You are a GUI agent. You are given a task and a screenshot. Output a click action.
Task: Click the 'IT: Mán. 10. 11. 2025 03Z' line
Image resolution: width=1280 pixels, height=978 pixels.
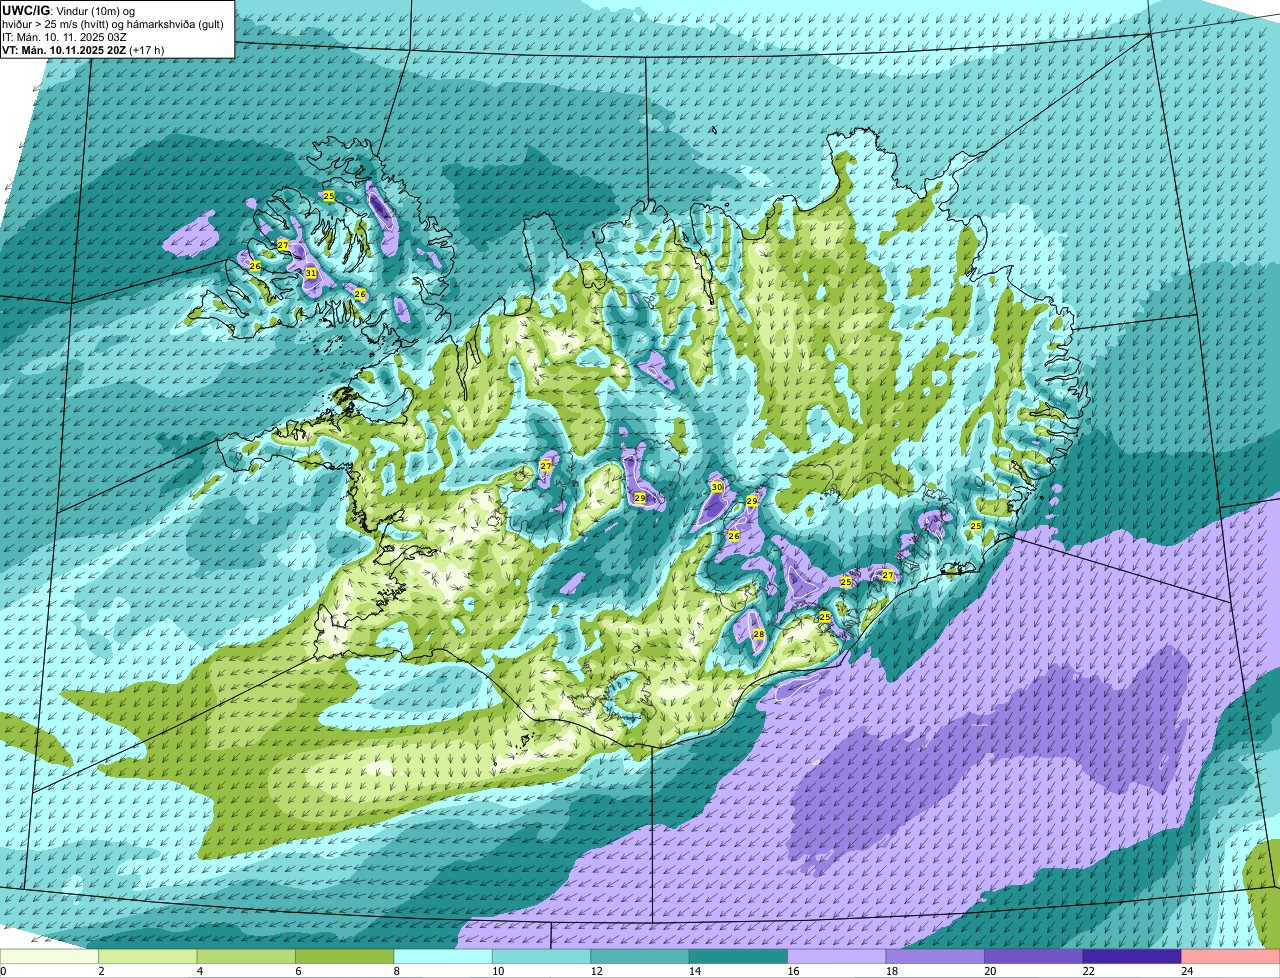pos(63,37)
